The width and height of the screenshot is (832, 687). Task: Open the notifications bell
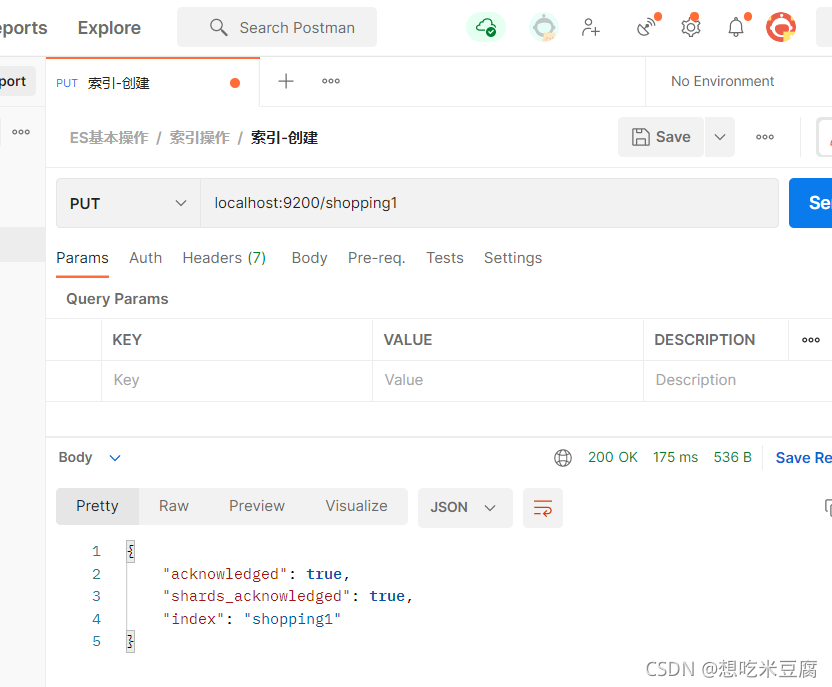pos(736,27)
